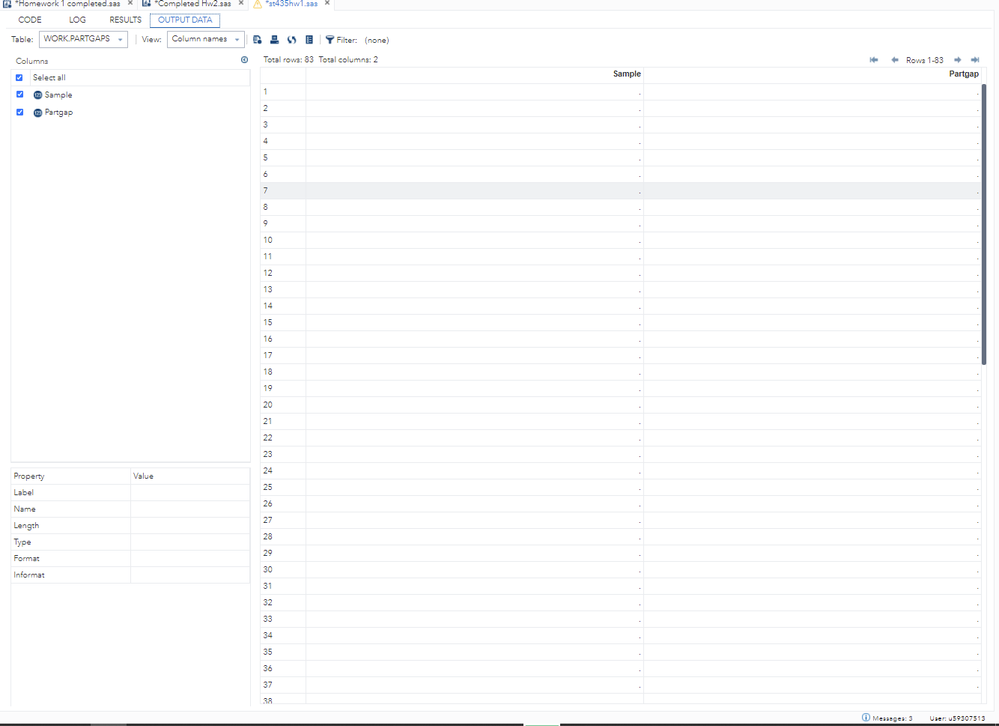The height and width of the screenshot is (726, 999).
Task: Open the Homework 1 completed.sas tab
Action: pyautogui.click(x=67, y=4)
